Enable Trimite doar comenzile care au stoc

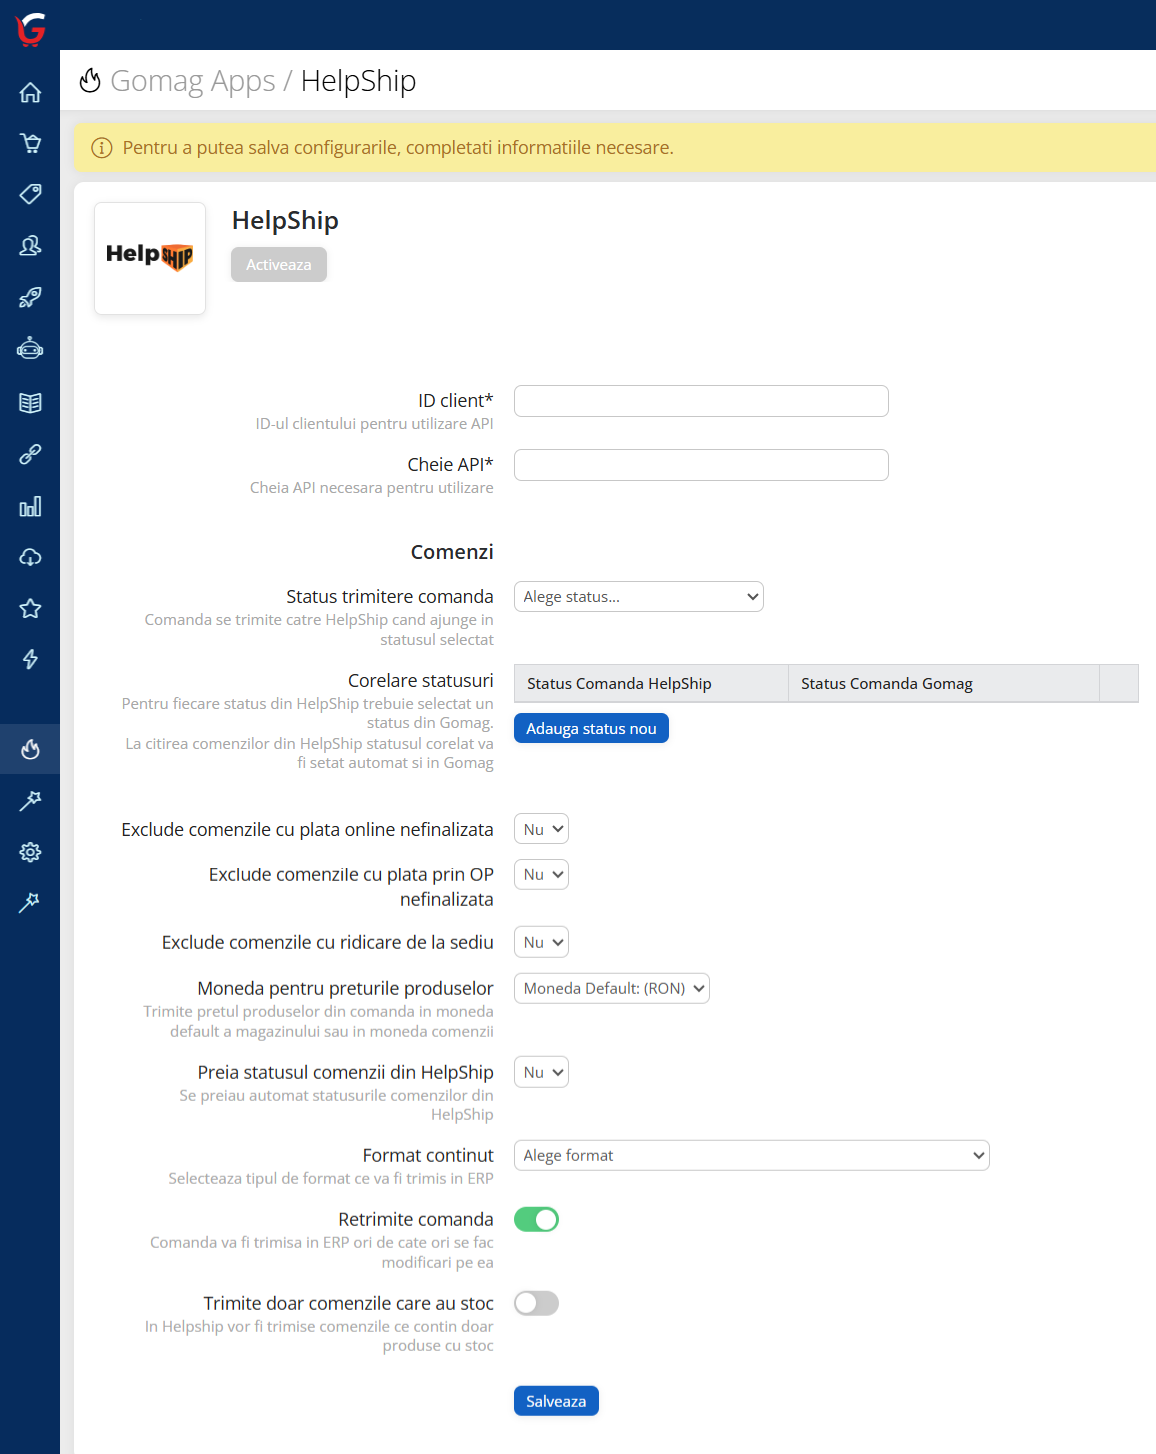click(x=536, y=1303)
